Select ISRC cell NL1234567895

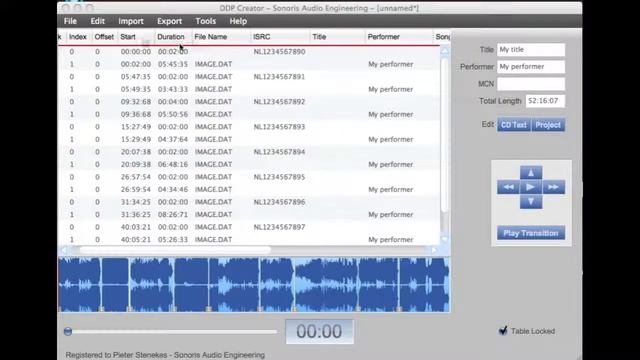pyautogui.click(x=279, y=177)
